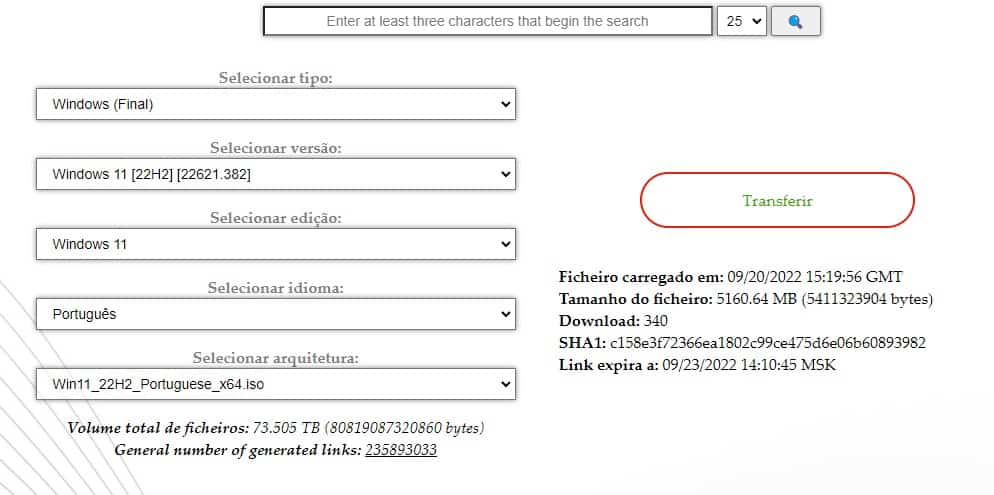Viewport: 994px width, 495px height.
Task: Focus the search text field
Action: pyautogui.click(x=487, y=21)
